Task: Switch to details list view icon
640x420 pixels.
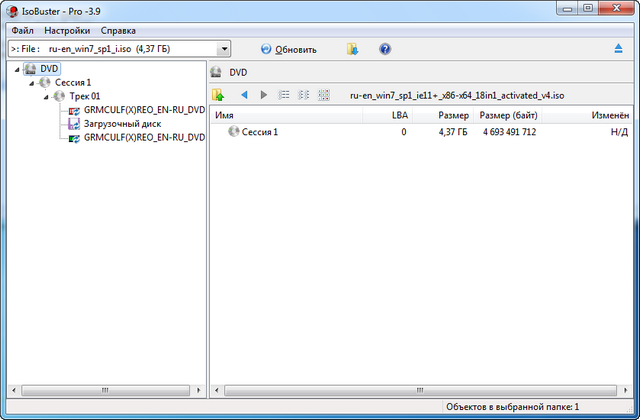Action: (x=284, y=95)
